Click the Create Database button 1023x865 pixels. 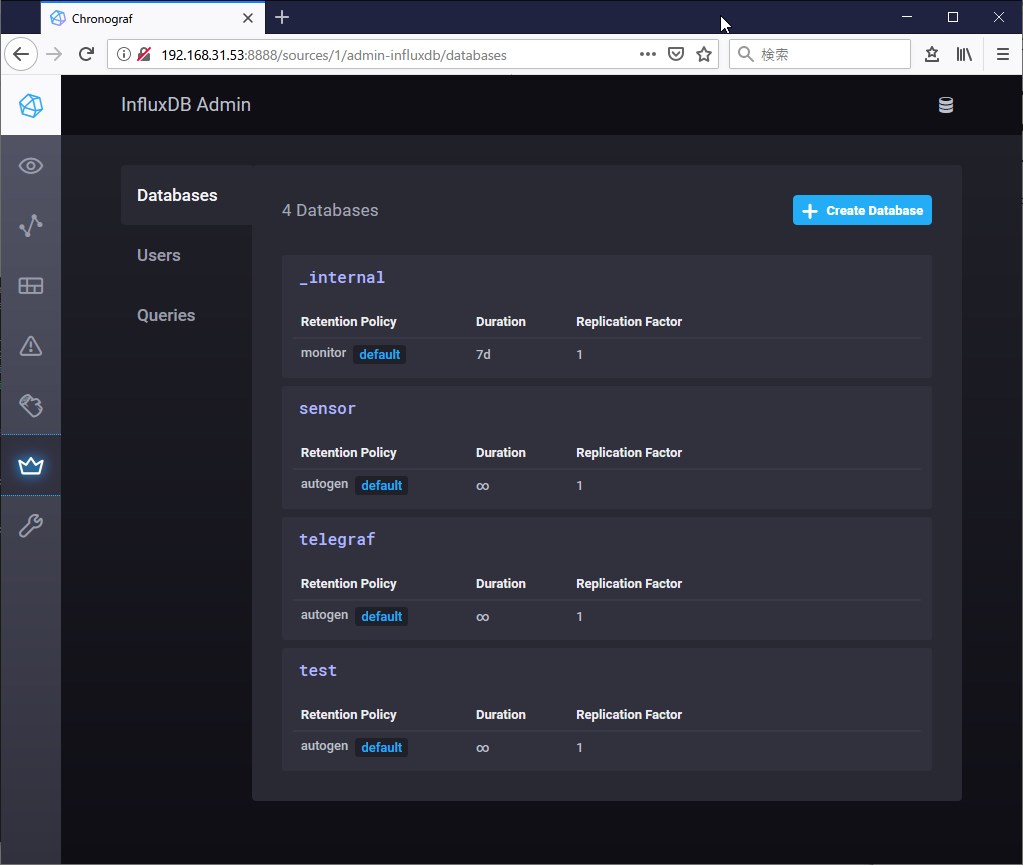862,210
